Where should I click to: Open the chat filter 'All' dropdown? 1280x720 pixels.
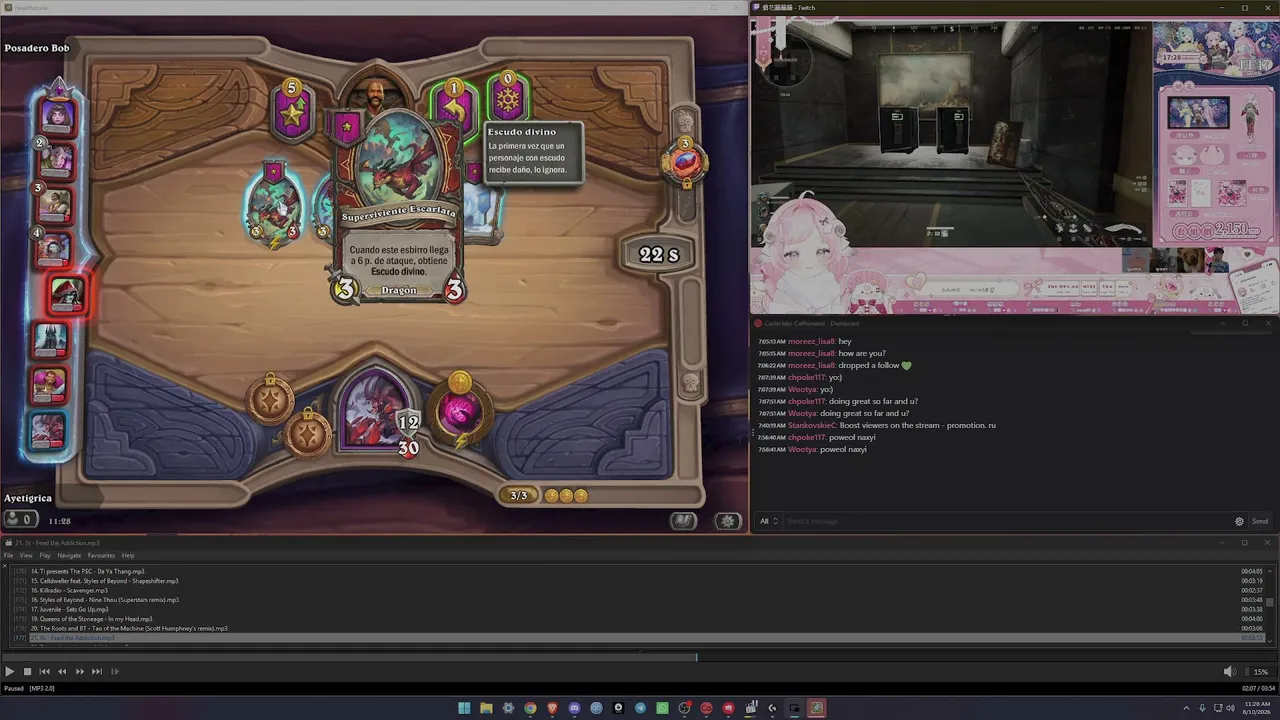[768, 521]
